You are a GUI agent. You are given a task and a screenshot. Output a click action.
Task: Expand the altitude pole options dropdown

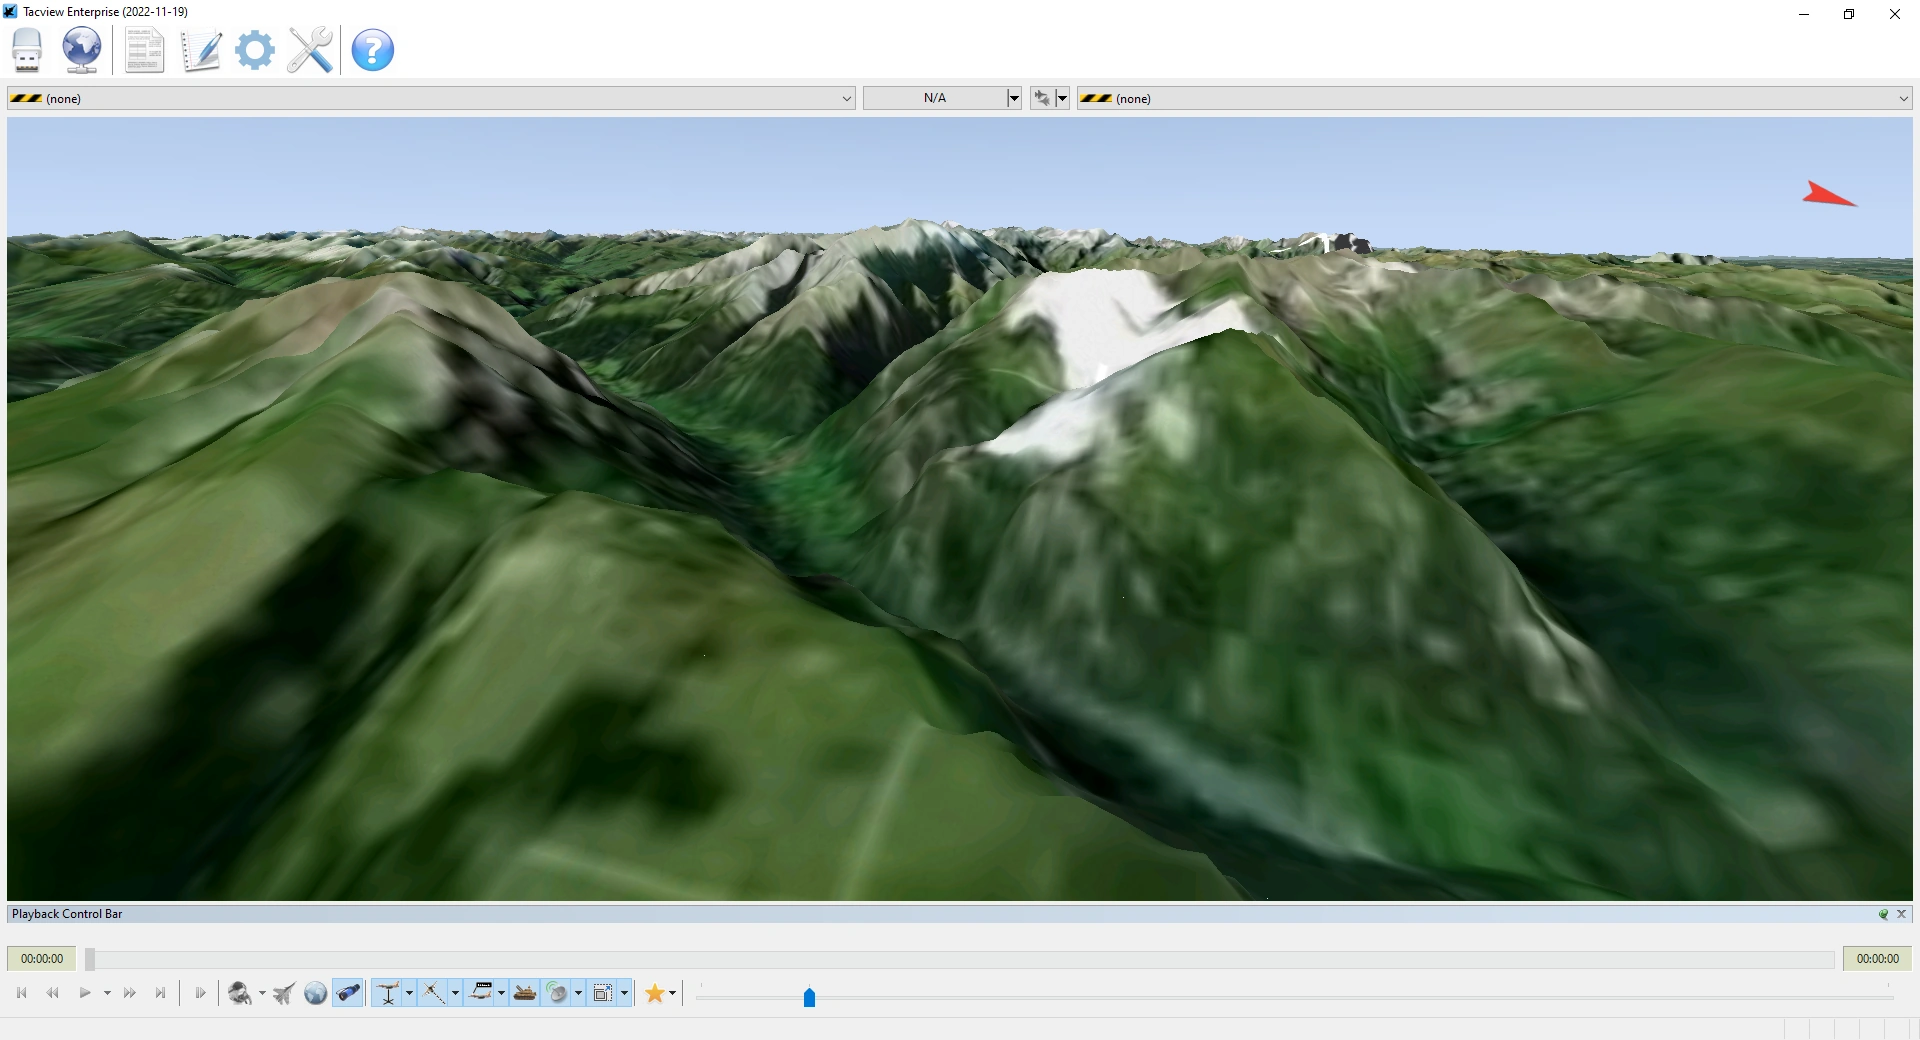(x=409, y=993)
